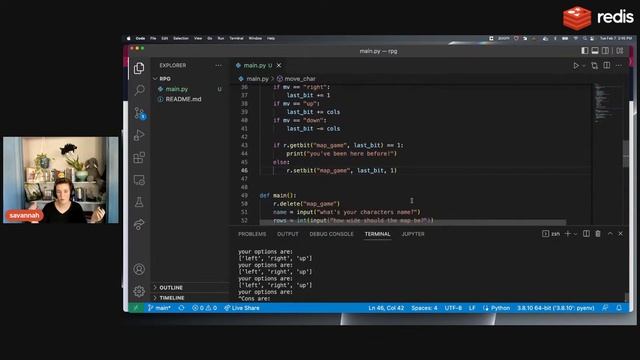The width and height of the screenshot is (640, 360).
Task: Run the Python file with the play button
Action: (576, 65)
